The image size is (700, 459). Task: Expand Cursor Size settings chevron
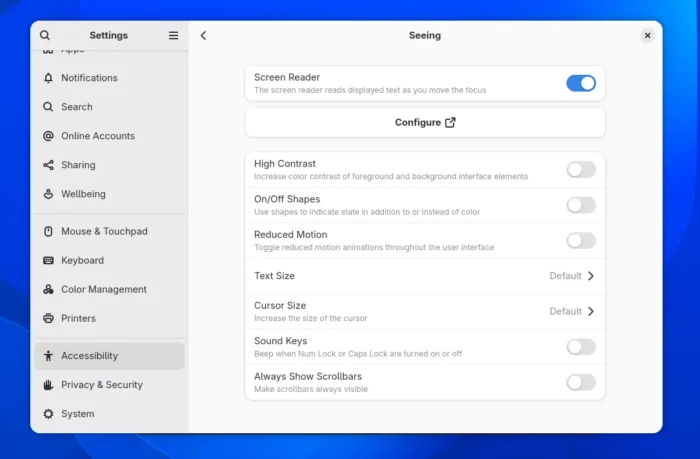591,311
